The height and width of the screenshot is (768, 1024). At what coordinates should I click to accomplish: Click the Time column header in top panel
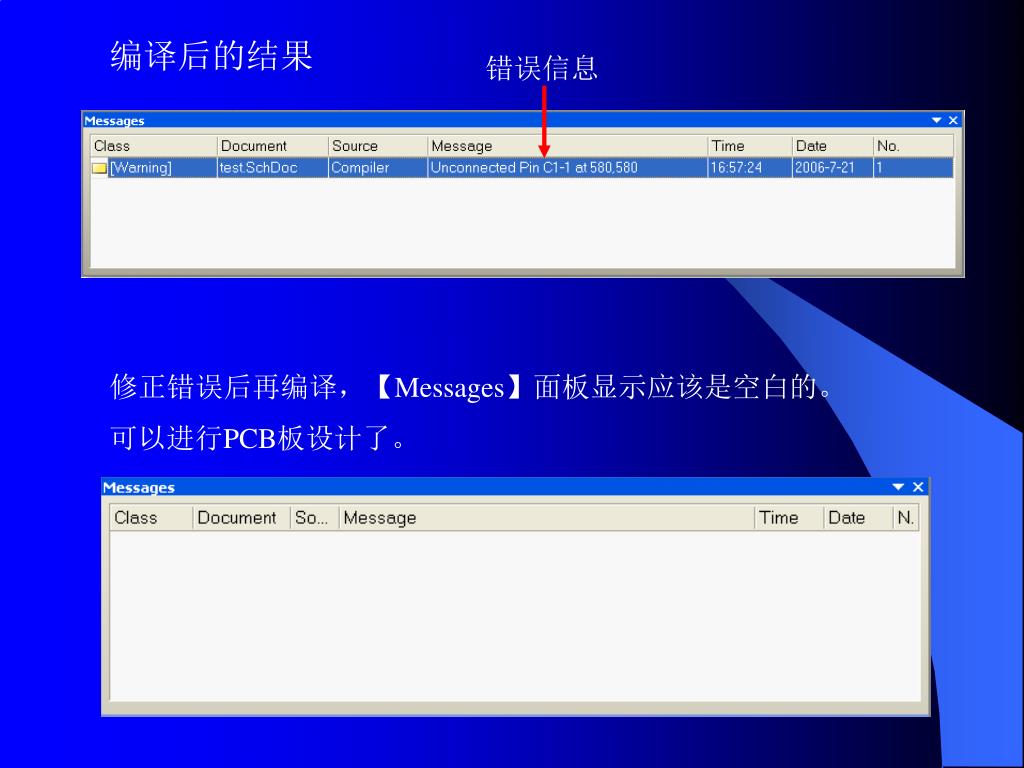click(x=749, y=146)
